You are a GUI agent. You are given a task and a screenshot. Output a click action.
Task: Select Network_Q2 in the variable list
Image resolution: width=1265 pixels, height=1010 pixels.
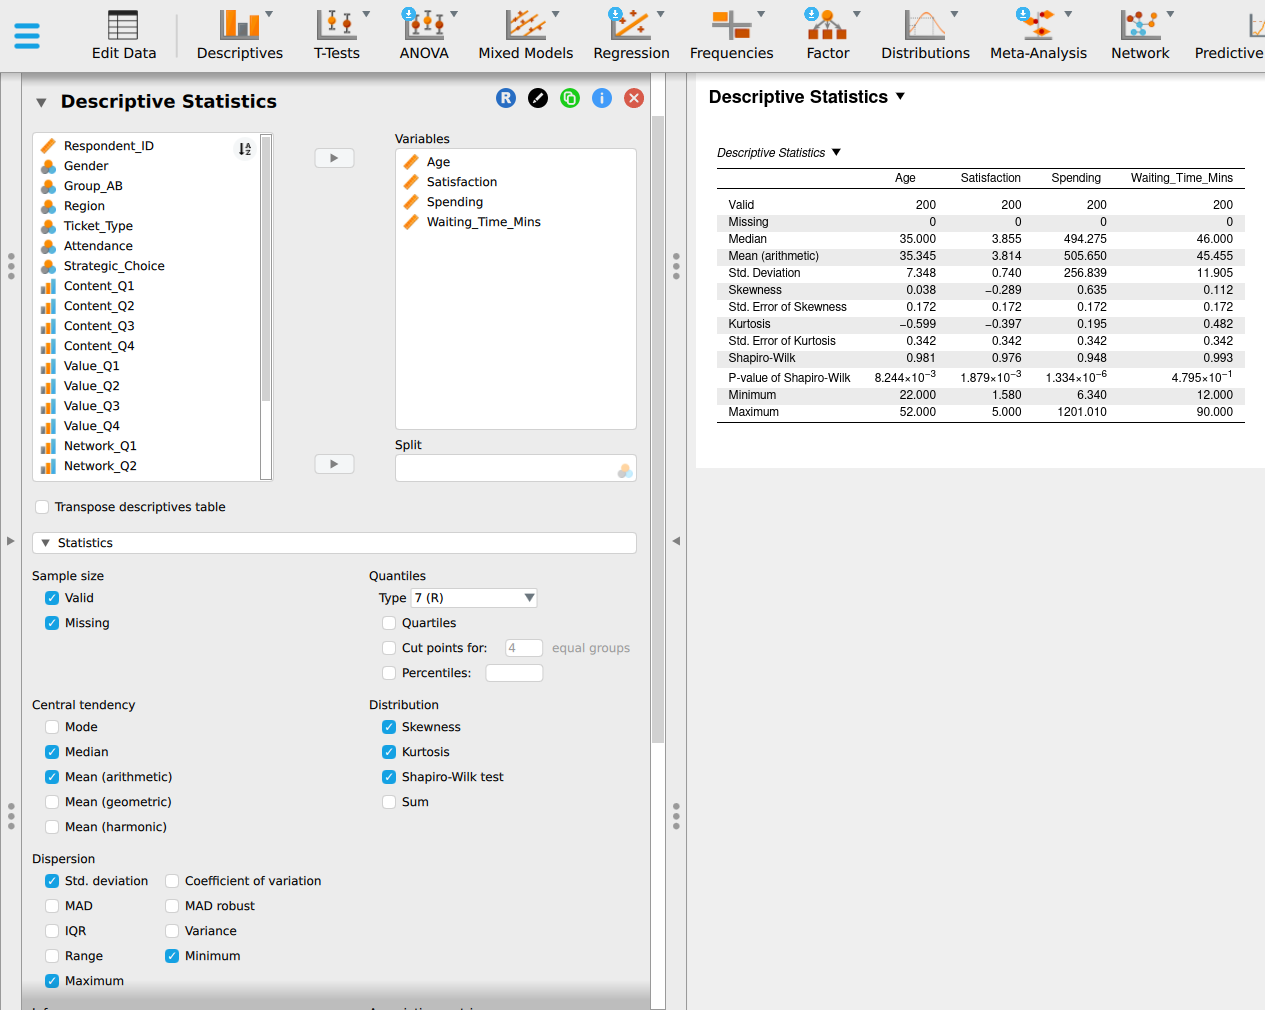pyautogui.click(x=100, y=466)
